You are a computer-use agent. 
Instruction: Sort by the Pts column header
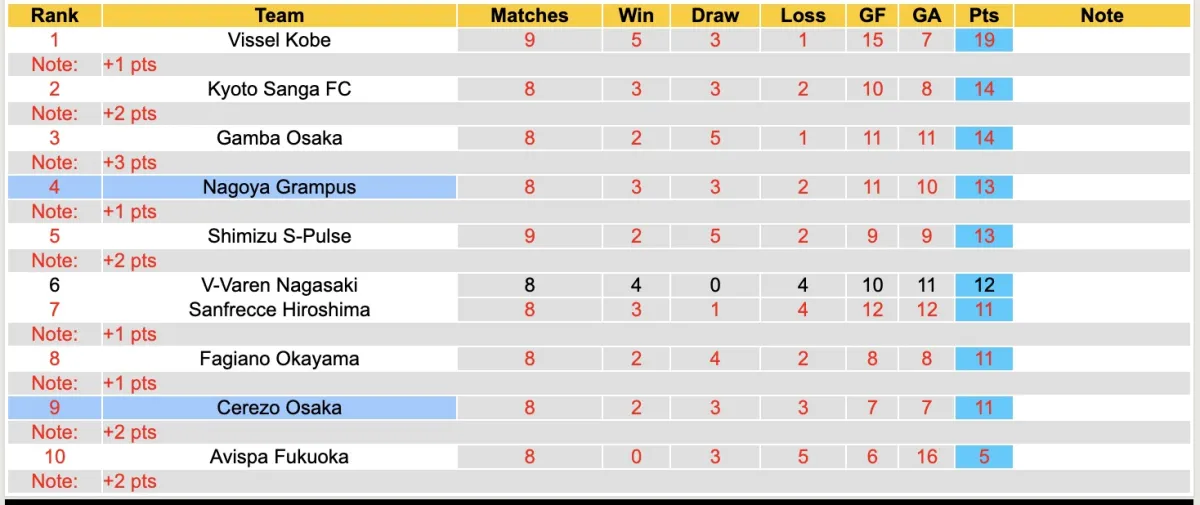pyautogui.click(x=983, y=15)
